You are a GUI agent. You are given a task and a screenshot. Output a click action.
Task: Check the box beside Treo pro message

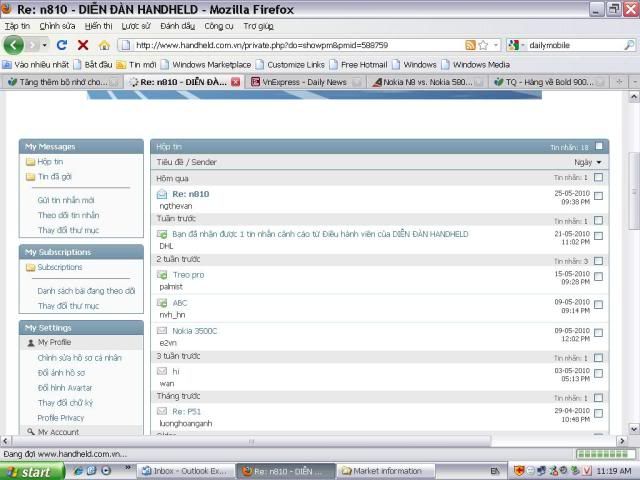click(598, 277)
